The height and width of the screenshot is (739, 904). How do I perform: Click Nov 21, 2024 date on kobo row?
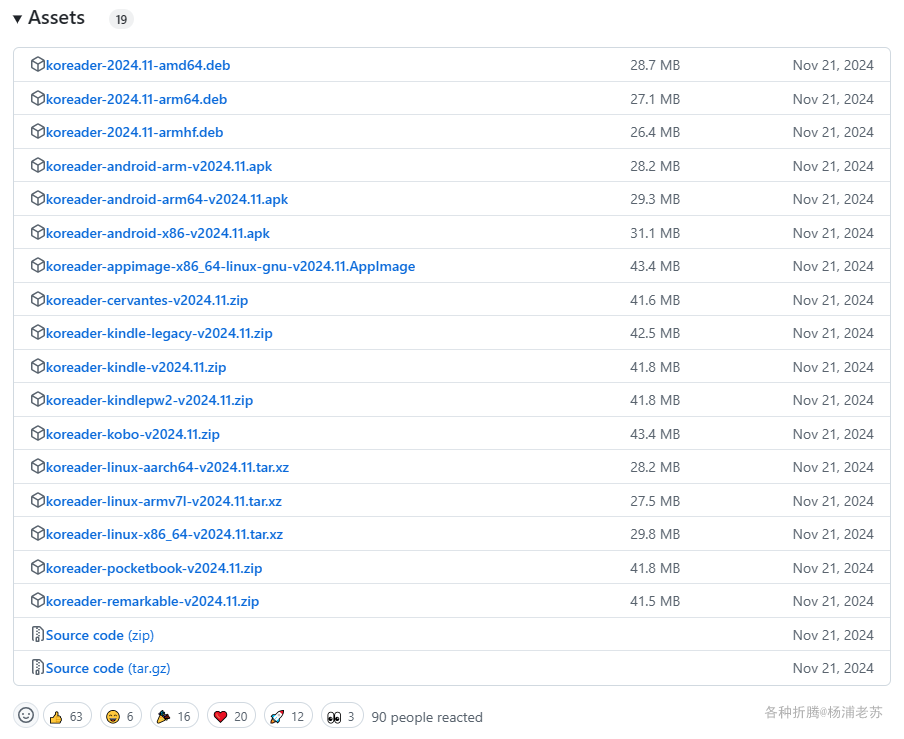click(x=833, y=433)
